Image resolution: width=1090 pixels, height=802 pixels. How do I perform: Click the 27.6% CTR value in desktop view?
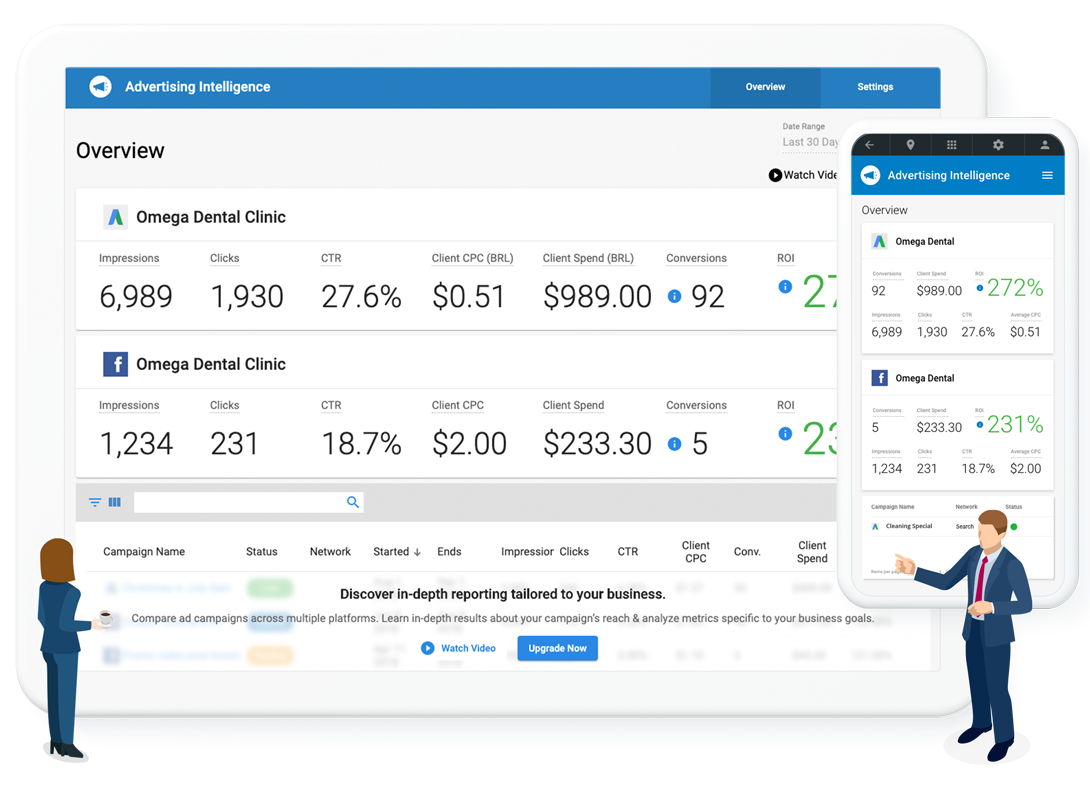coord(361,297)
